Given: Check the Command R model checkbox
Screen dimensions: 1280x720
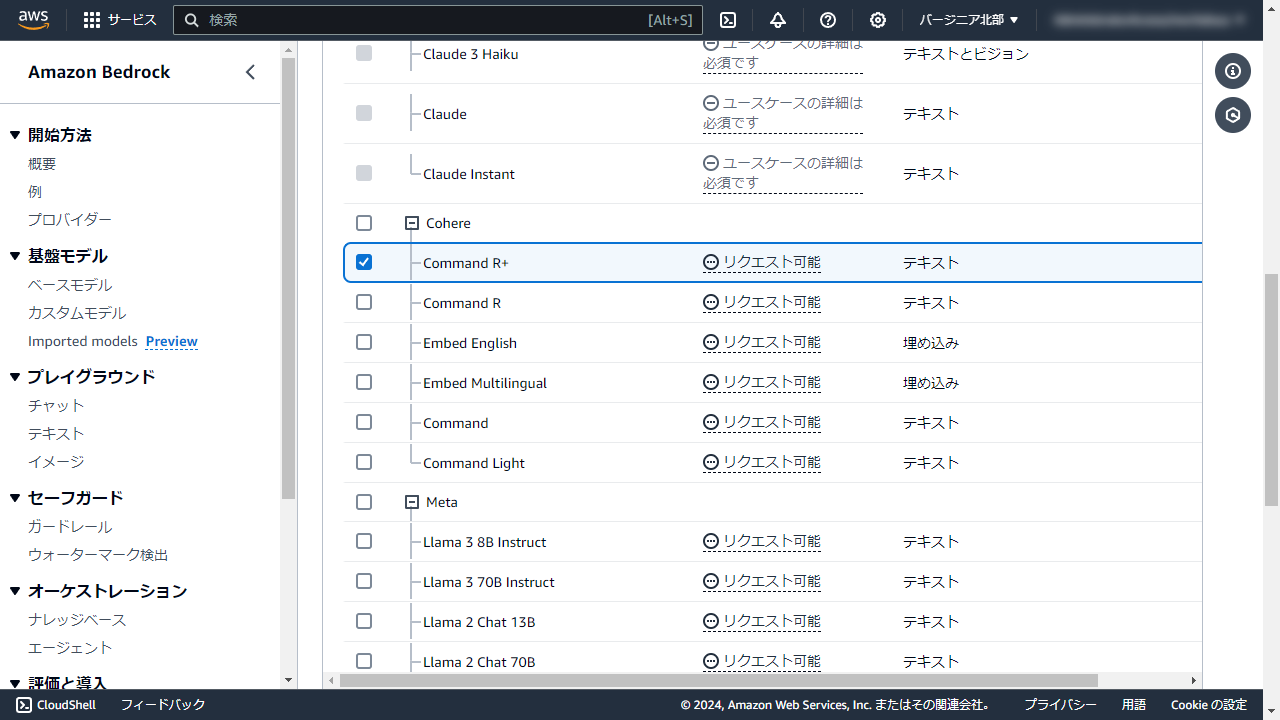Looking at the screenshot, I should tap(364, 302).
